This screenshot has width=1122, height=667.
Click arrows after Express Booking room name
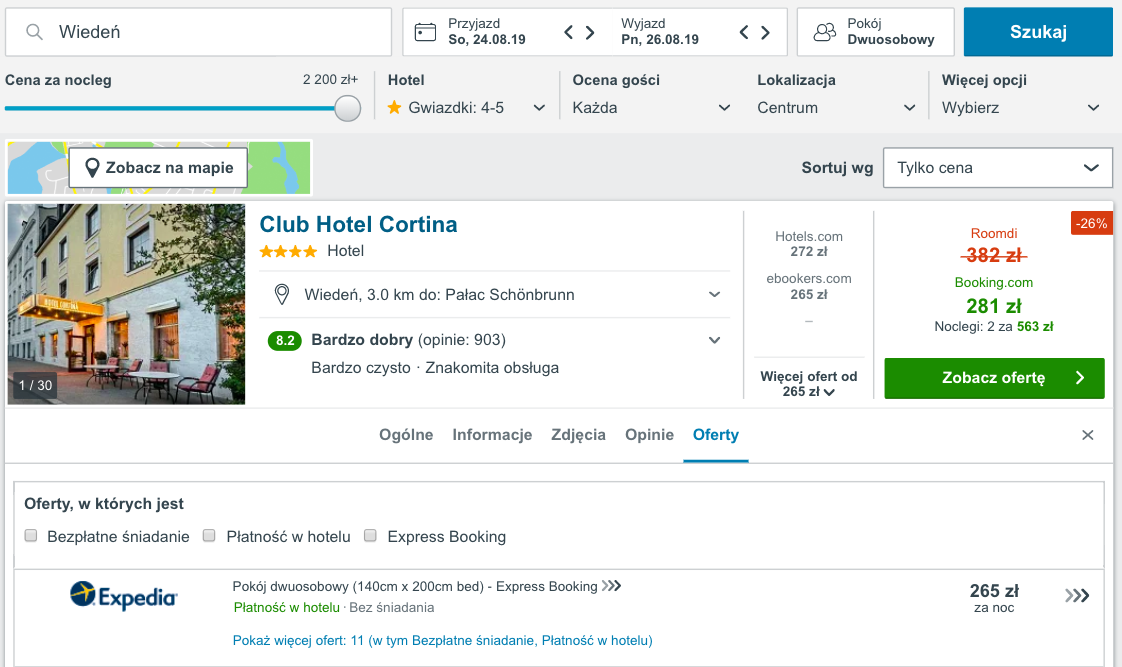click(612, 586)
